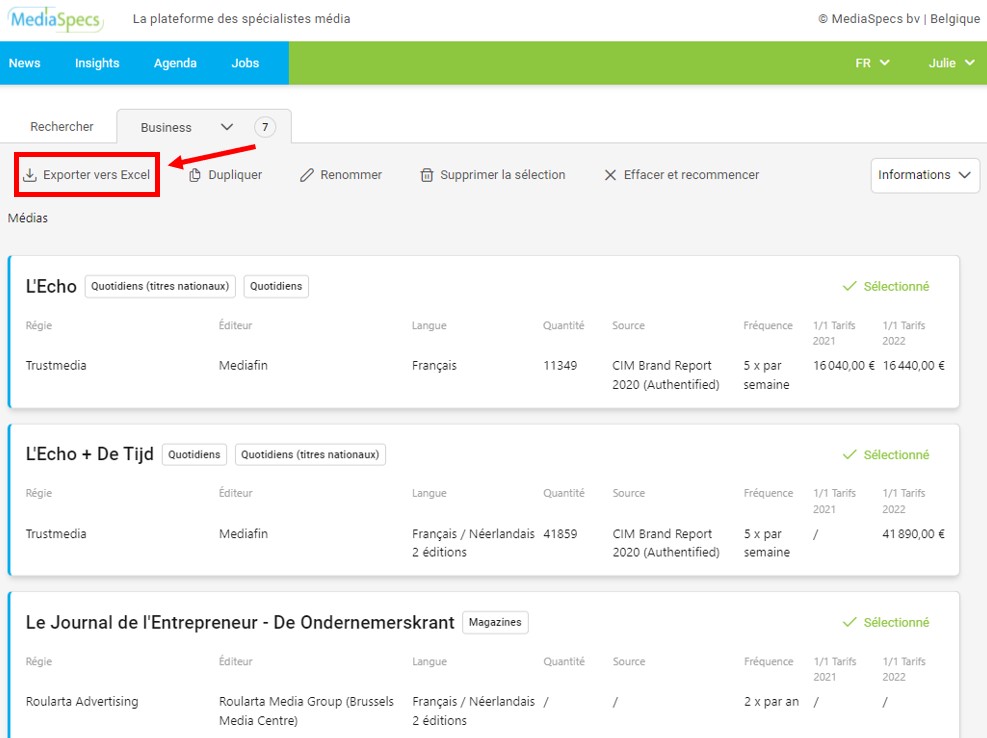Click the Renommer pencil icon
The height and width of the screenshot is (738, 987).
pyautogui.click(x=307, y=175)
